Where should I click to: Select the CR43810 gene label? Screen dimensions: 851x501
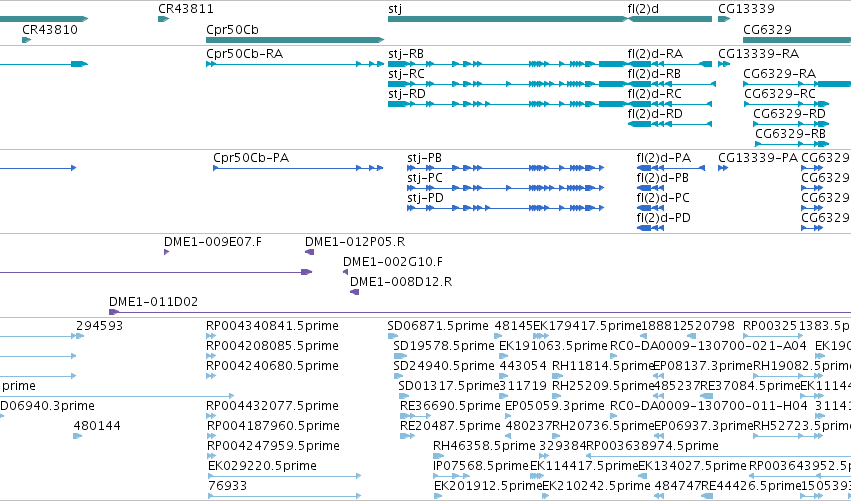pyautogui.click(x=50, y=29)
